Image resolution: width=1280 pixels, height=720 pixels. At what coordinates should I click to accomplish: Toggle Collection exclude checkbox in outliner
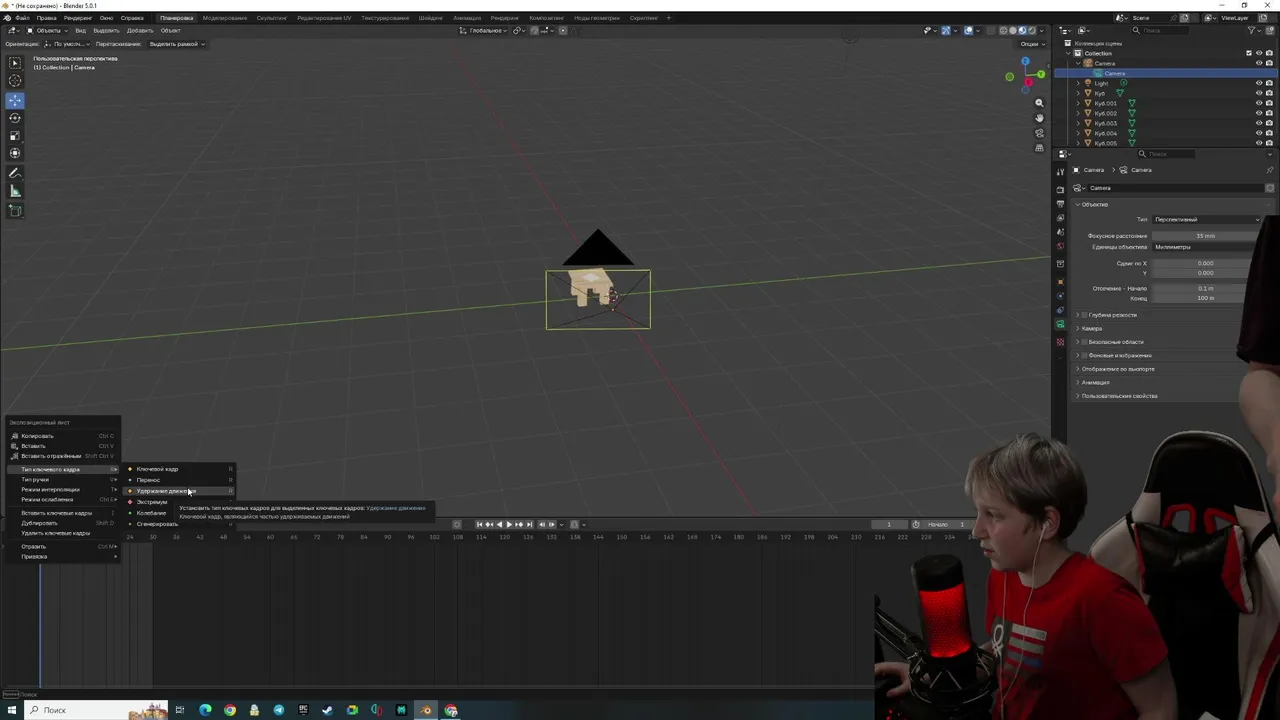1249,53
